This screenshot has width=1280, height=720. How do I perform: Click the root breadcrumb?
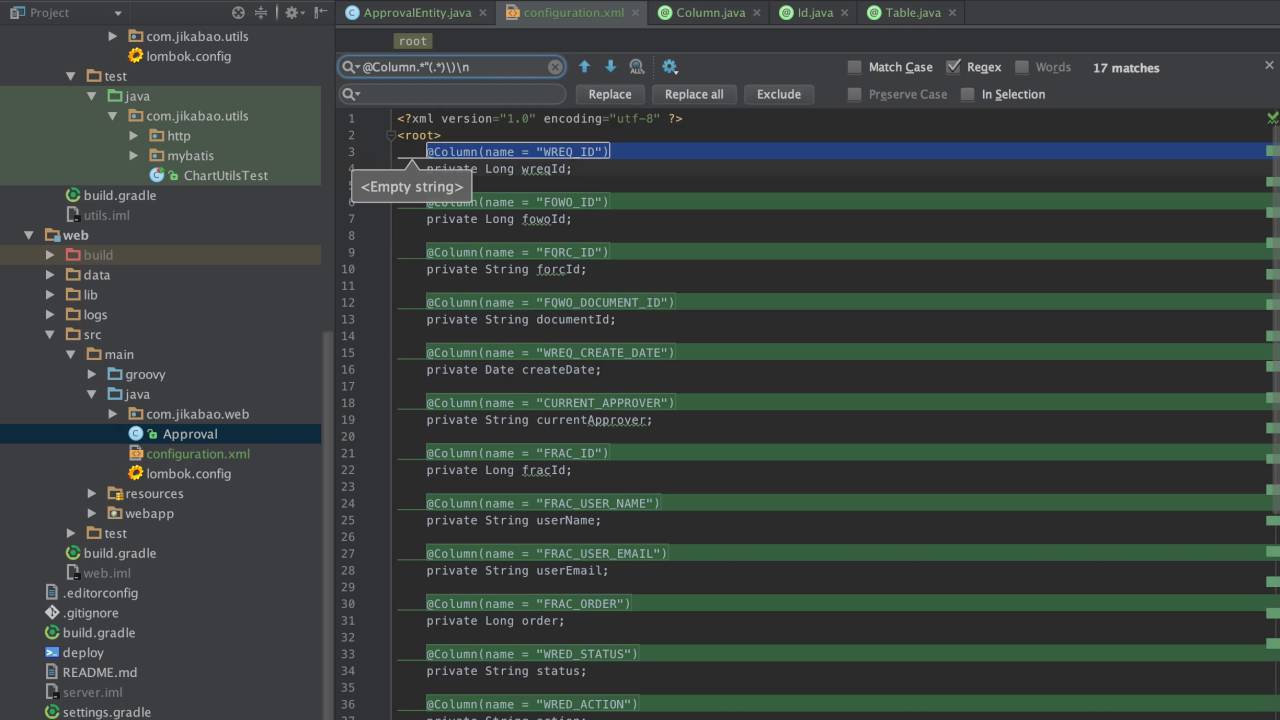pos(413,41)
